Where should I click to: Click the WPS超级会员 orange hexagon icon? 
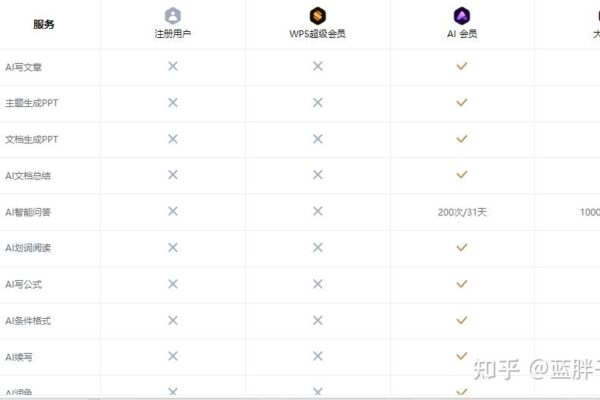click(x=318, y=16)
